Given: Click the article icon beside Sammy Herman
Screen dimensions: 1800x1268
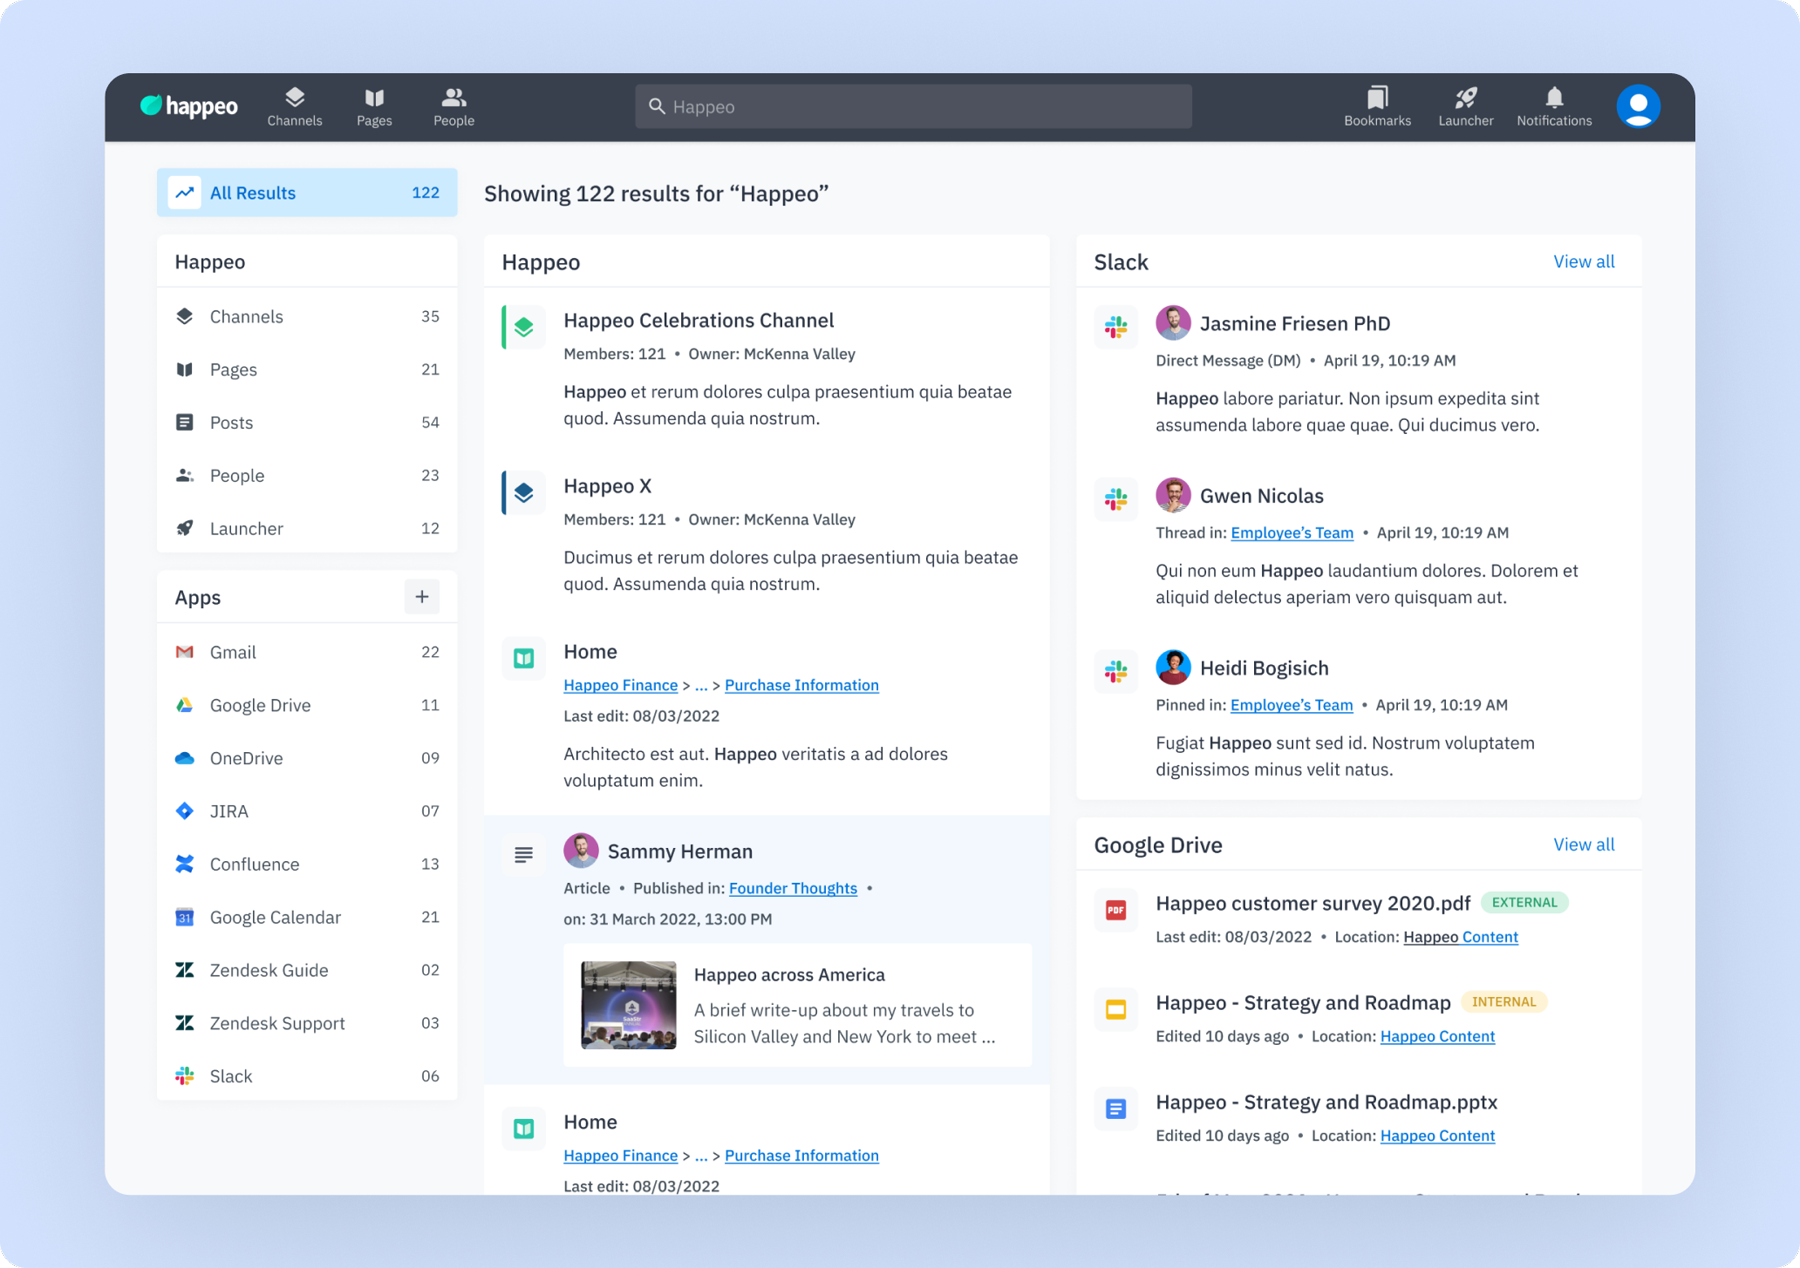Looking at the screenshot, I should click(x=524, y=854).
